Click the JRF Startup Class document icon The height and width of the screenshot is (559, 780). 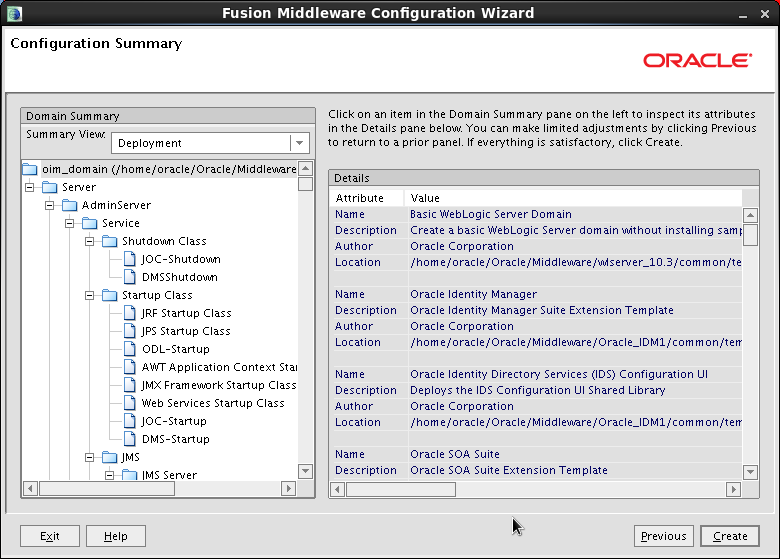pos(129,313)
